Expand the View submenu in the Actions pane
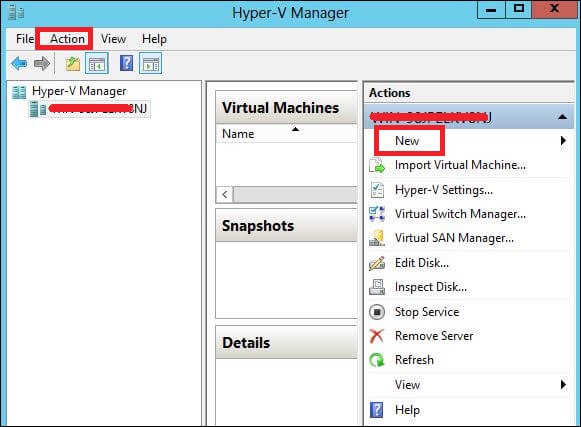 pyautogui.click(x=563, y=385)
